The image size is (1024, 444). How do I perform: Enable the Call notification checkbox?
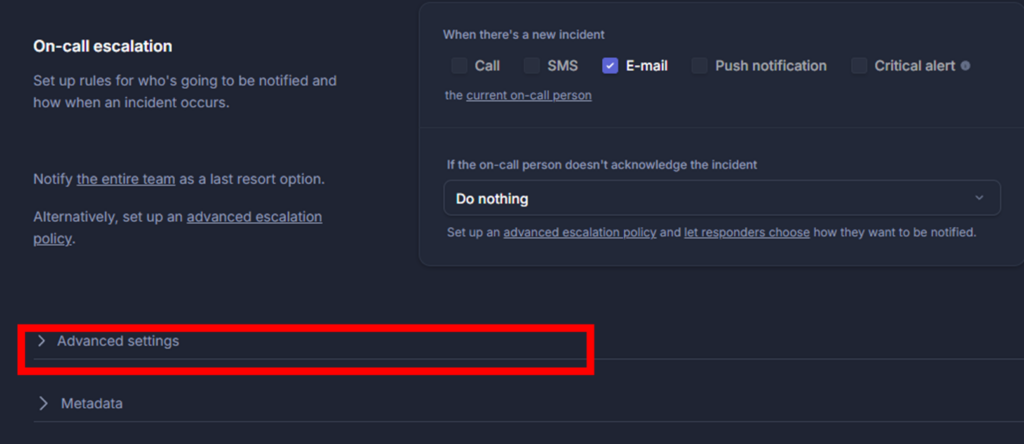coord(459,66)
